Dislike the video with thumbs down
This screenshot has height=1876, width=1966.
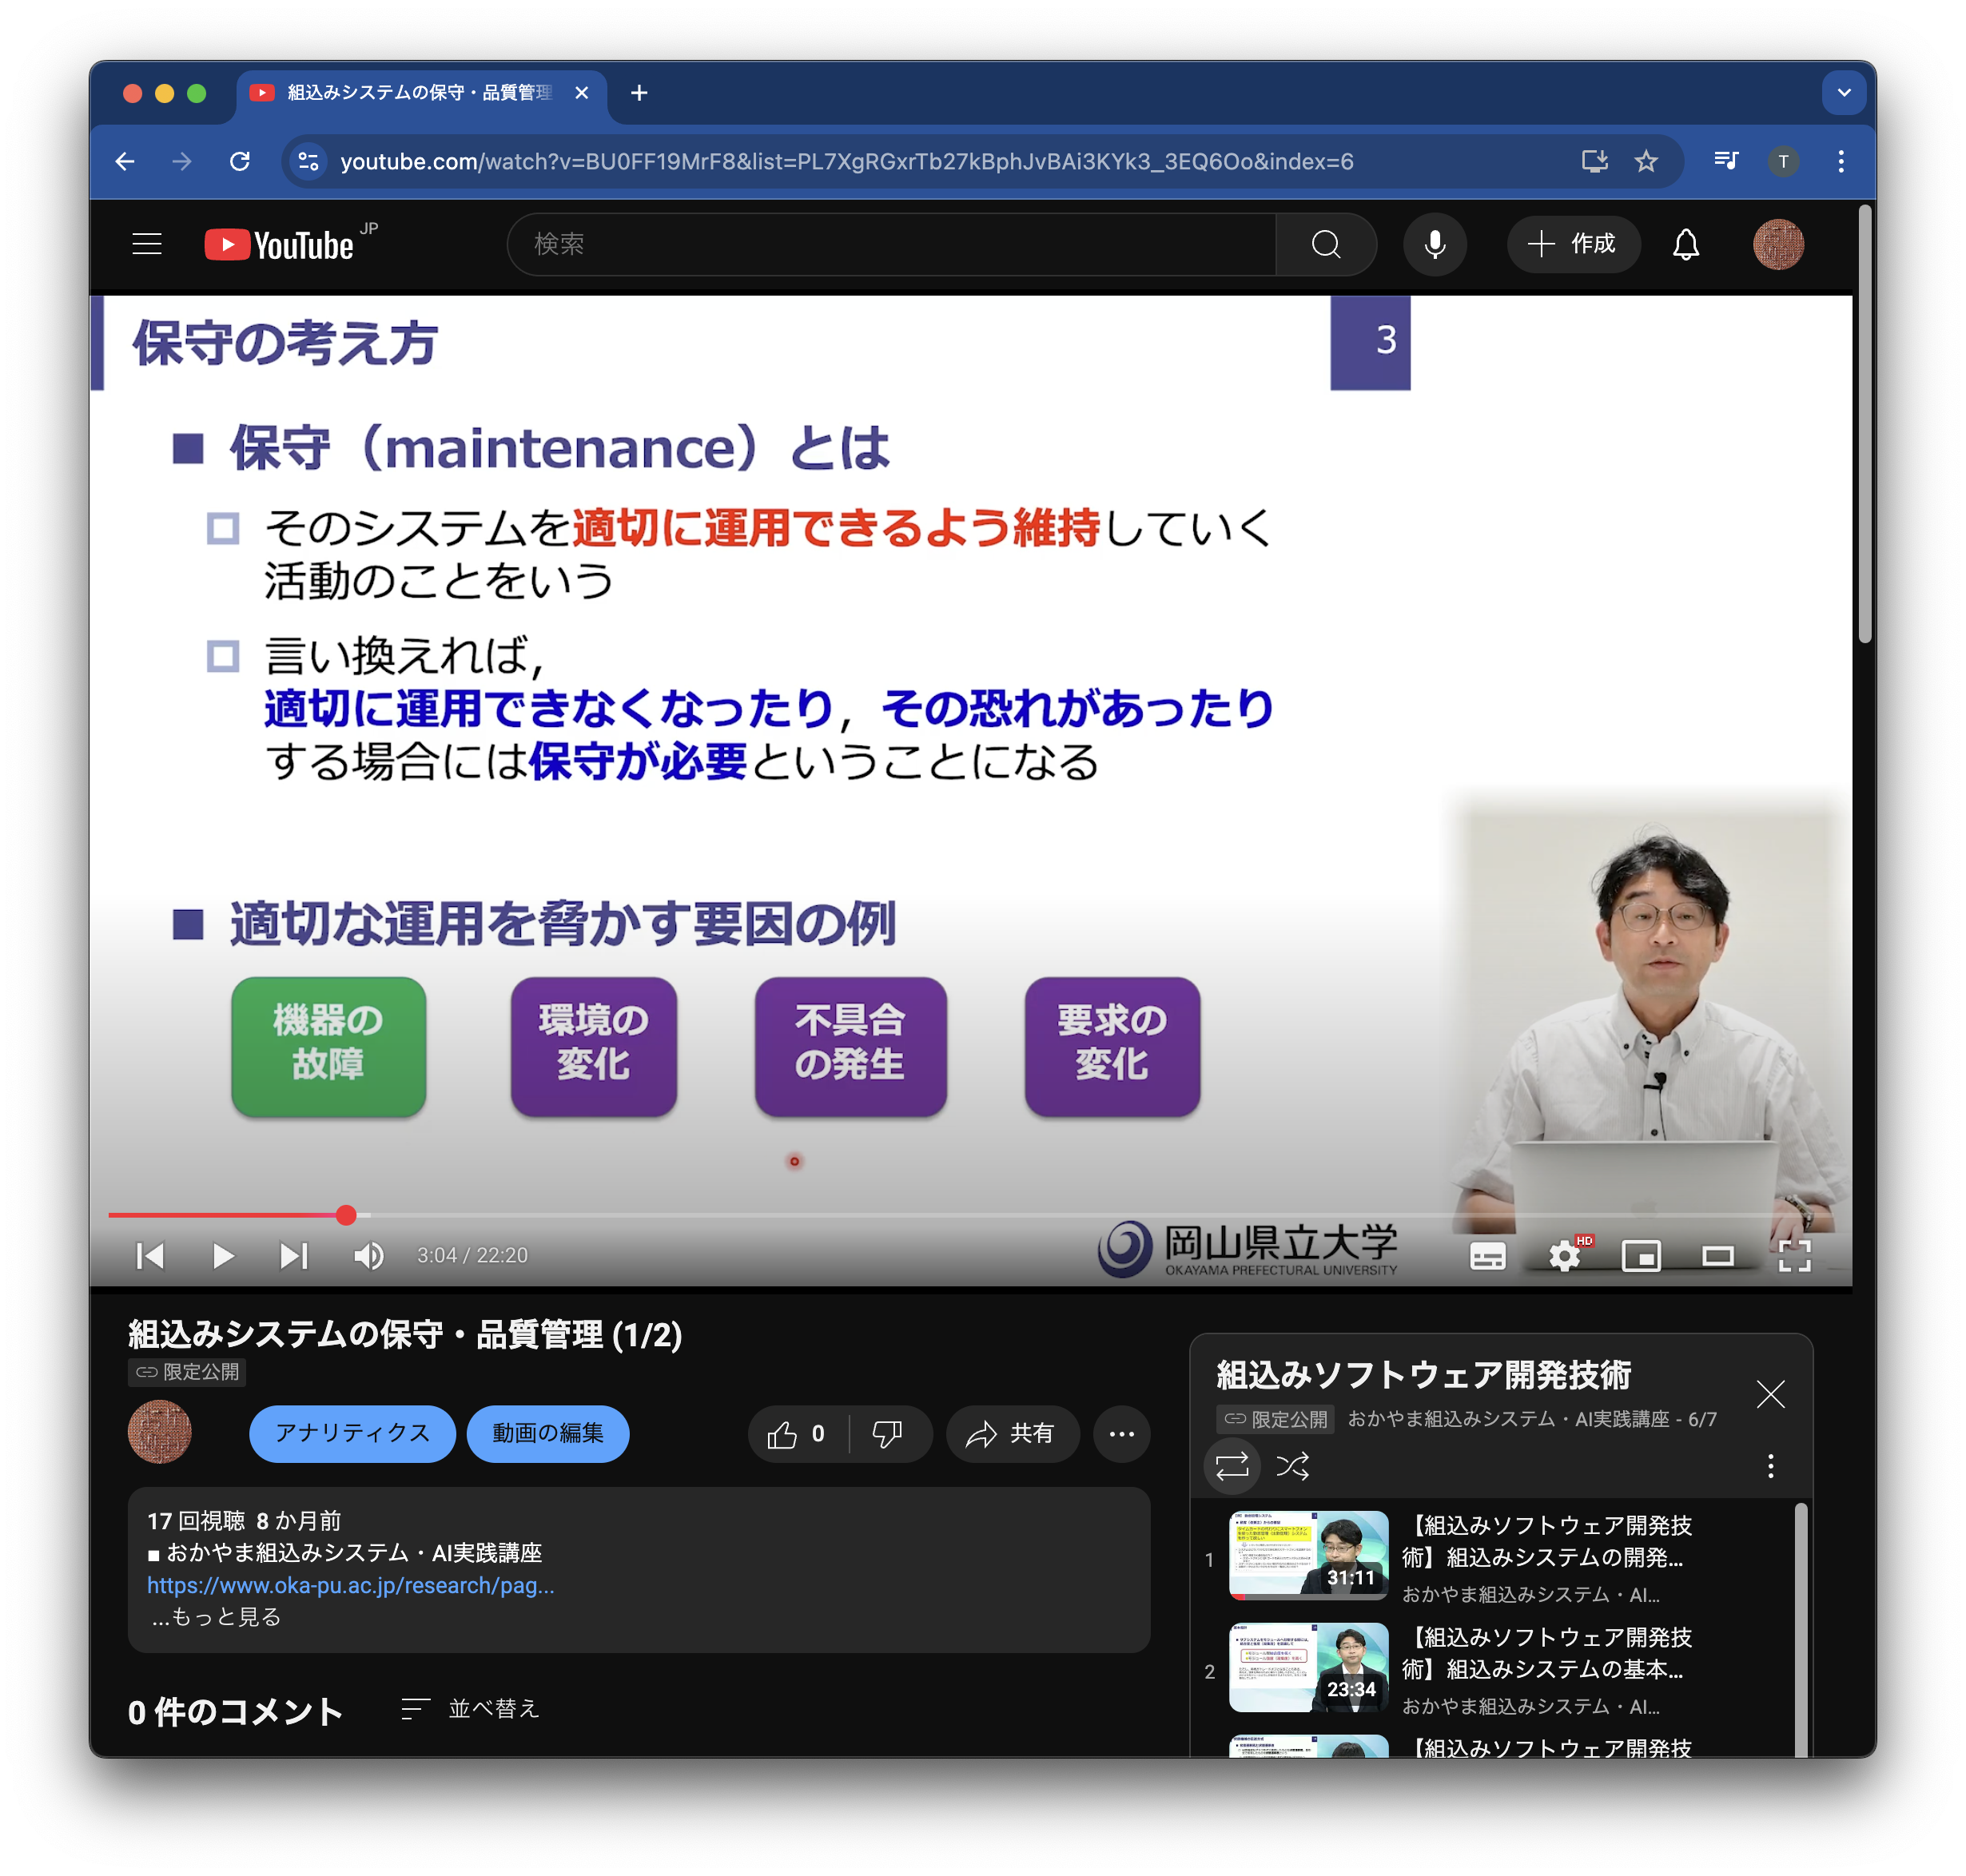pyautogui.click(x=887, y=1434)
